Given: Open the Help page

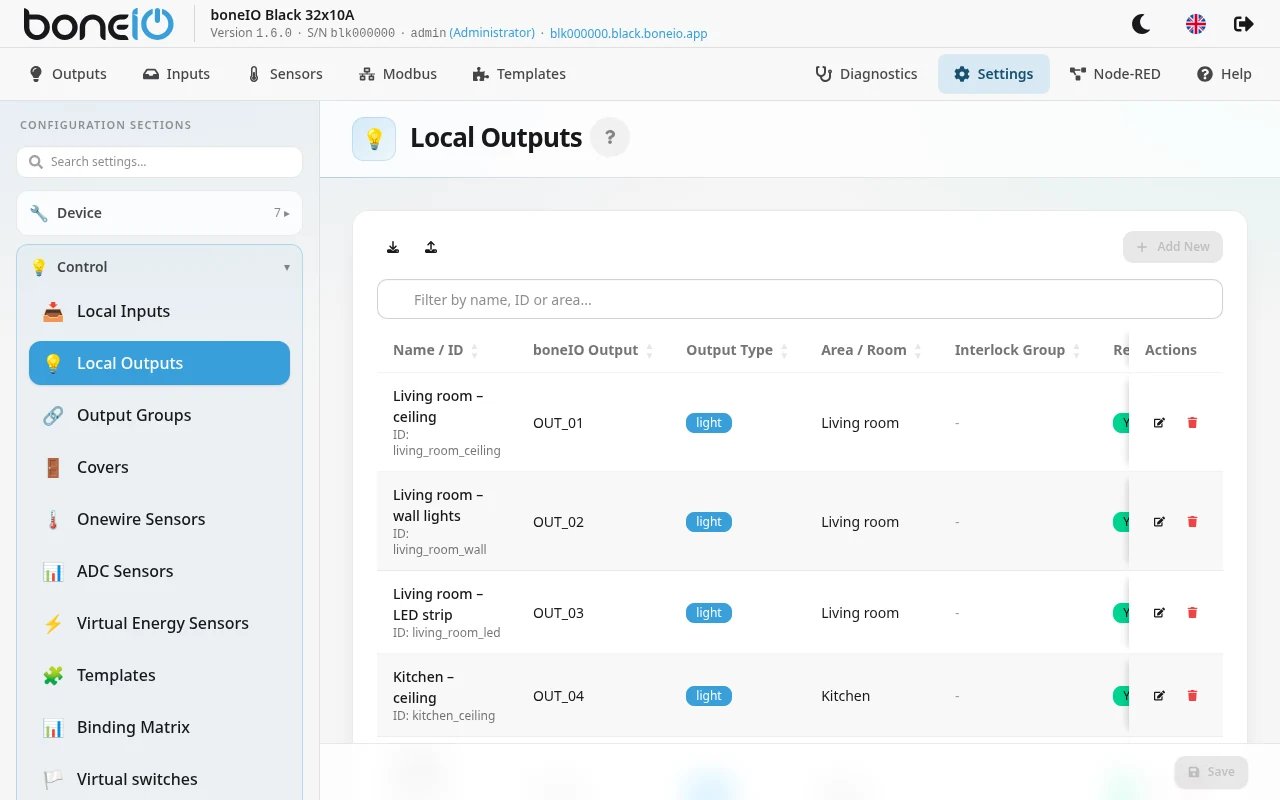Looking at the screenshot, I should coord(1224,74).
